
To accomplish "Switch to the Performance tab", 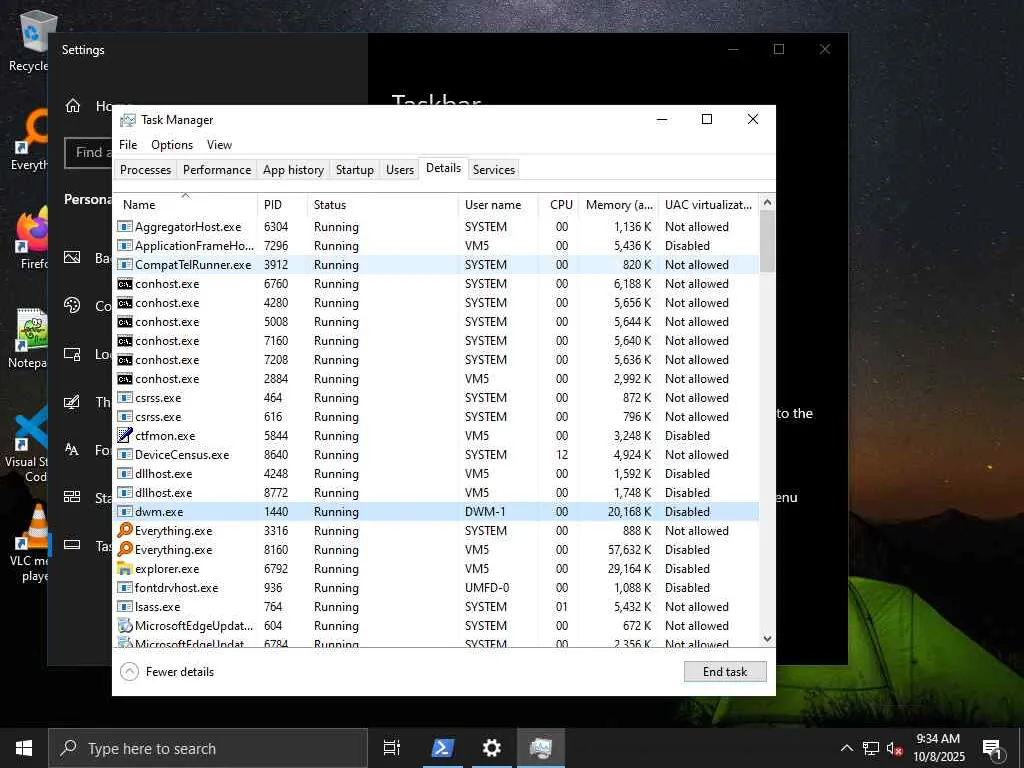I will point(217,170).
